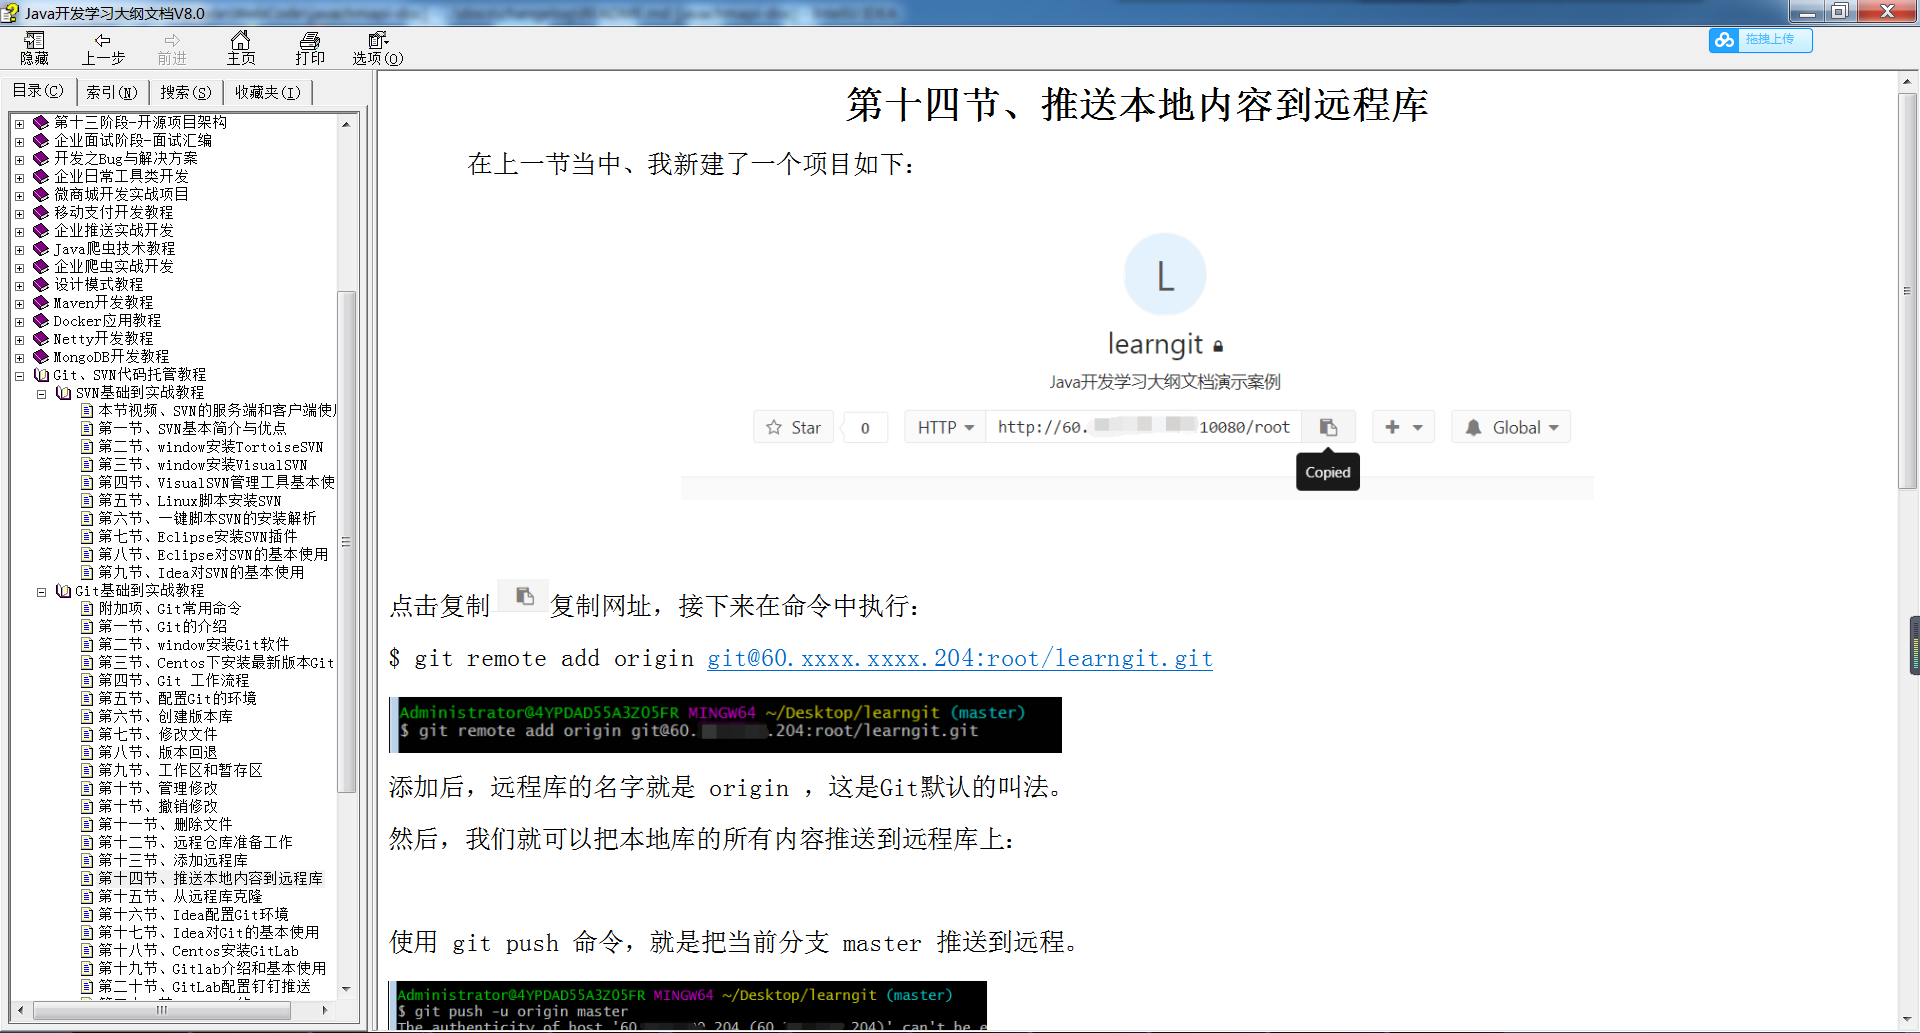Click the book icon of Docker应用教程
Image resolution: width=1920 pixels, height=1033 pixels.
[41, 320]
